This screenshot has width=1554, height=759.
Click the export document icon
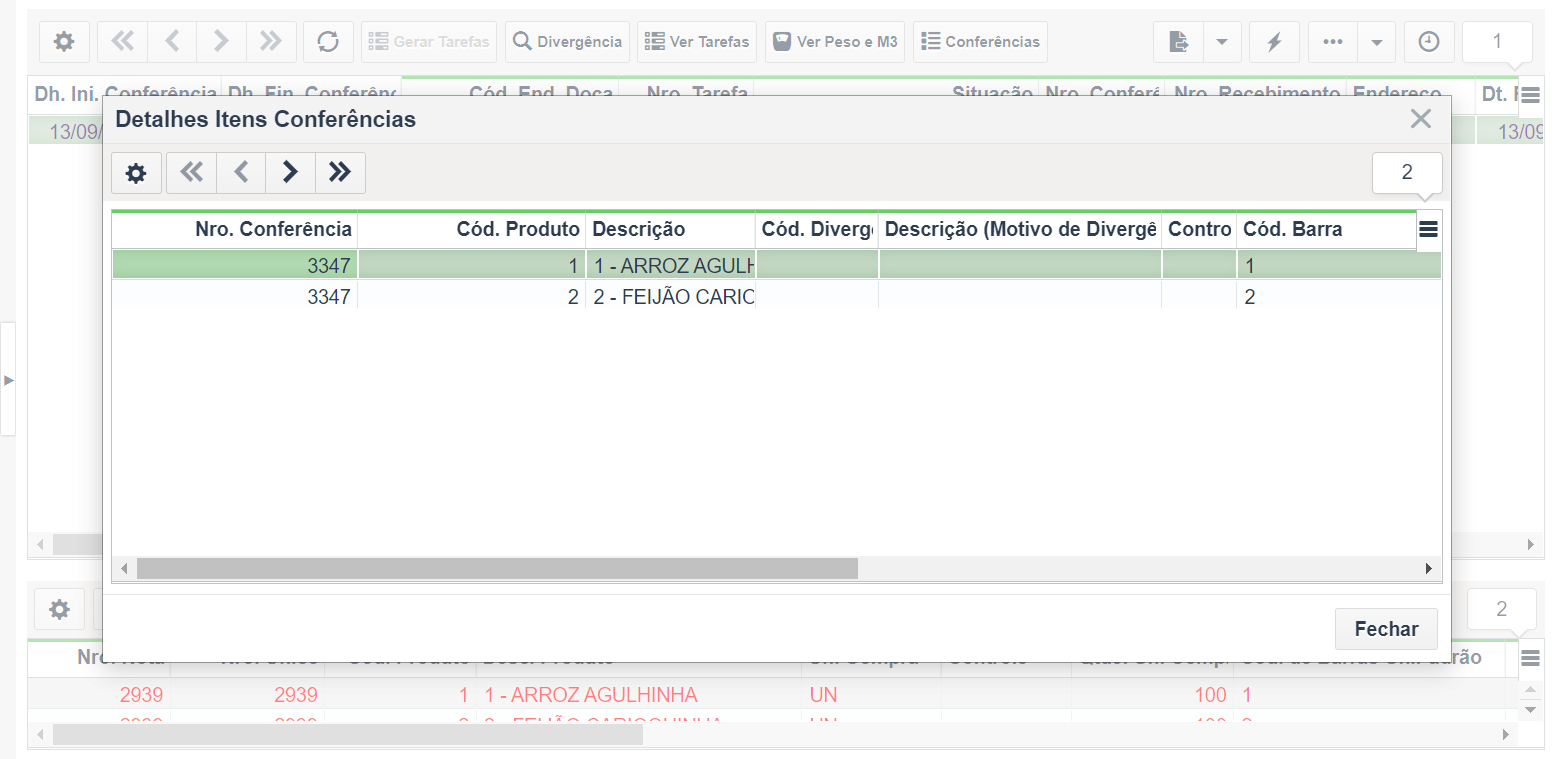(1178, 42)
